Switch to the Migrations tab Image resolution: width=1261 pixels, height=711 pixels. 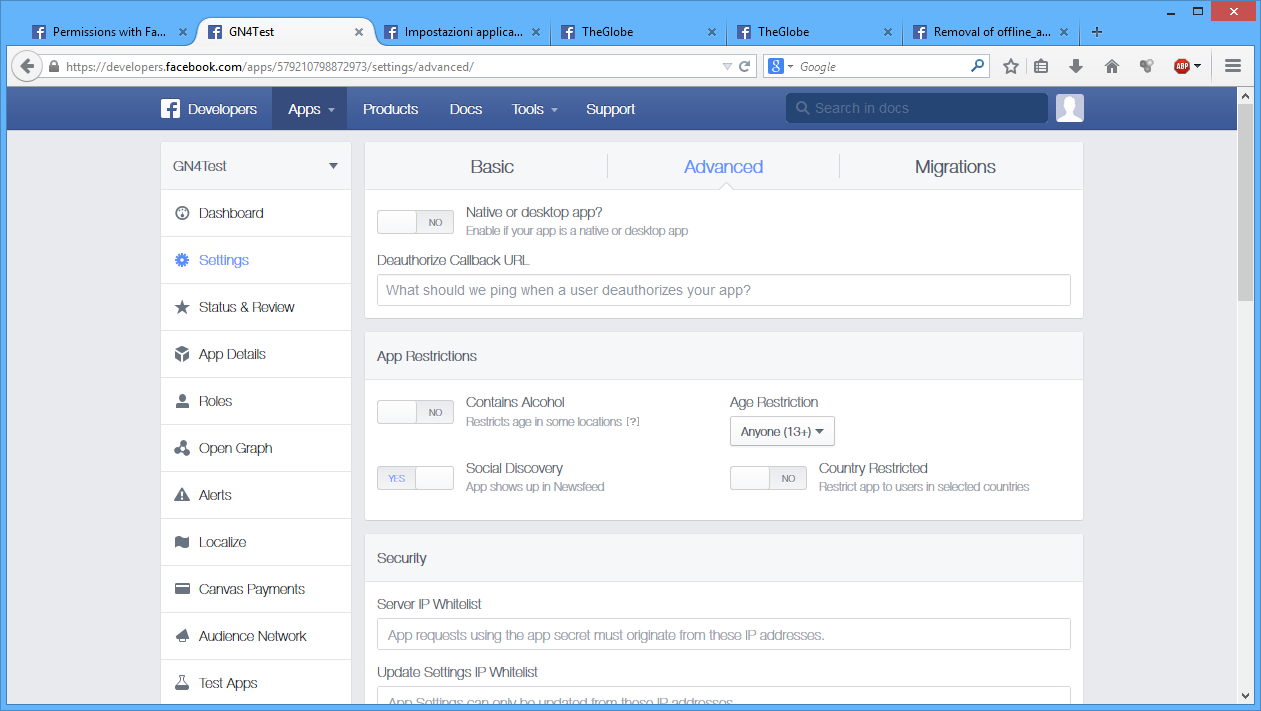click(955, 167)
